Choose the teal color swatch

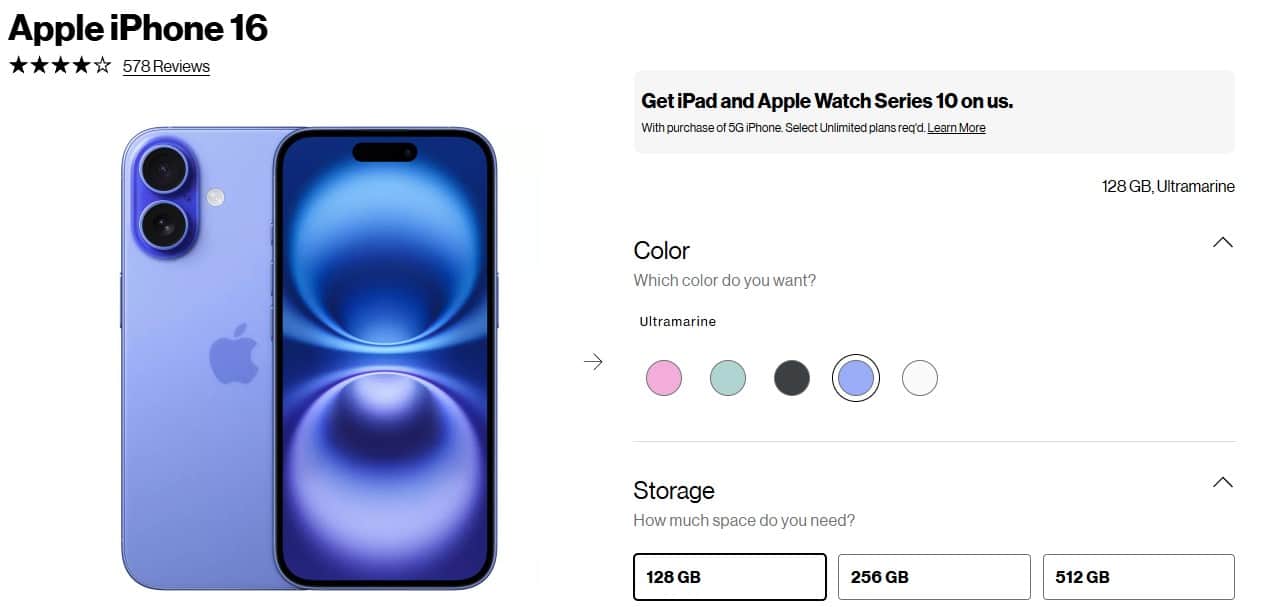(728, 378)
